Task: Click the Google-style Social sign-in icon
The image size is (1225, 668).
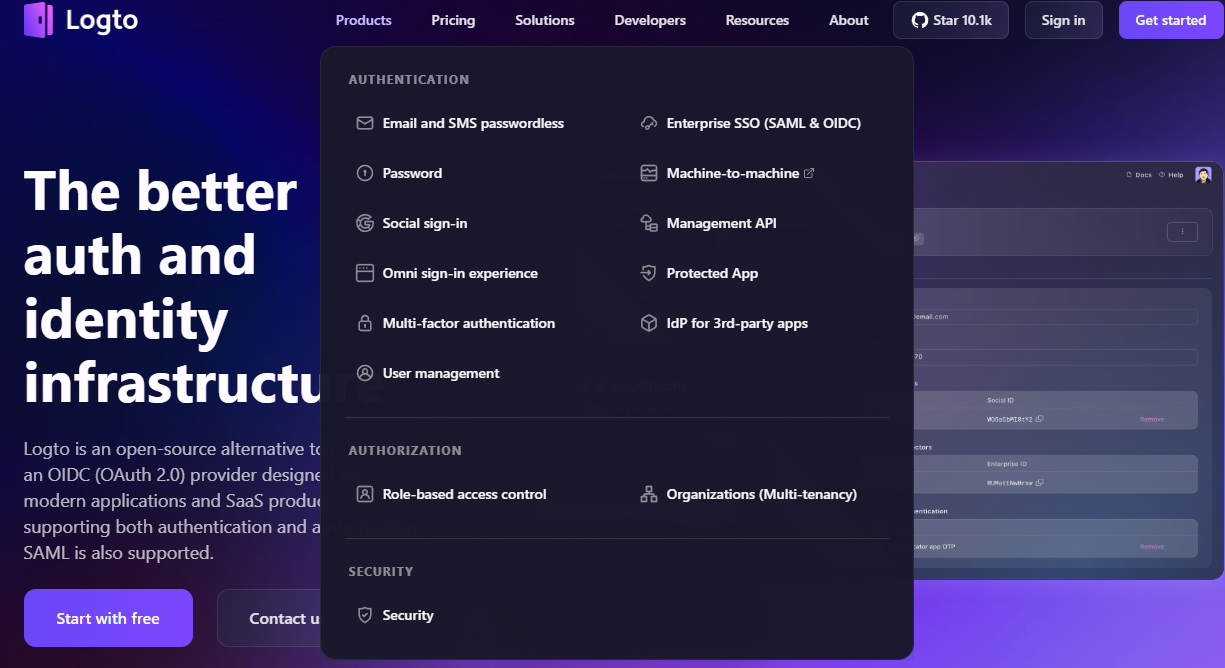Action: pos(365,223)
